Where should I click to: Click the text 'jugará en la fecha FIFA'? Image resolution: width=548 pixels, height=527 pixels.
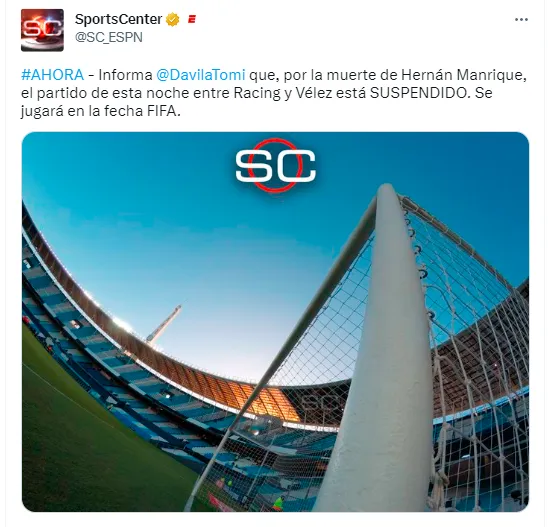click(98, 111)
